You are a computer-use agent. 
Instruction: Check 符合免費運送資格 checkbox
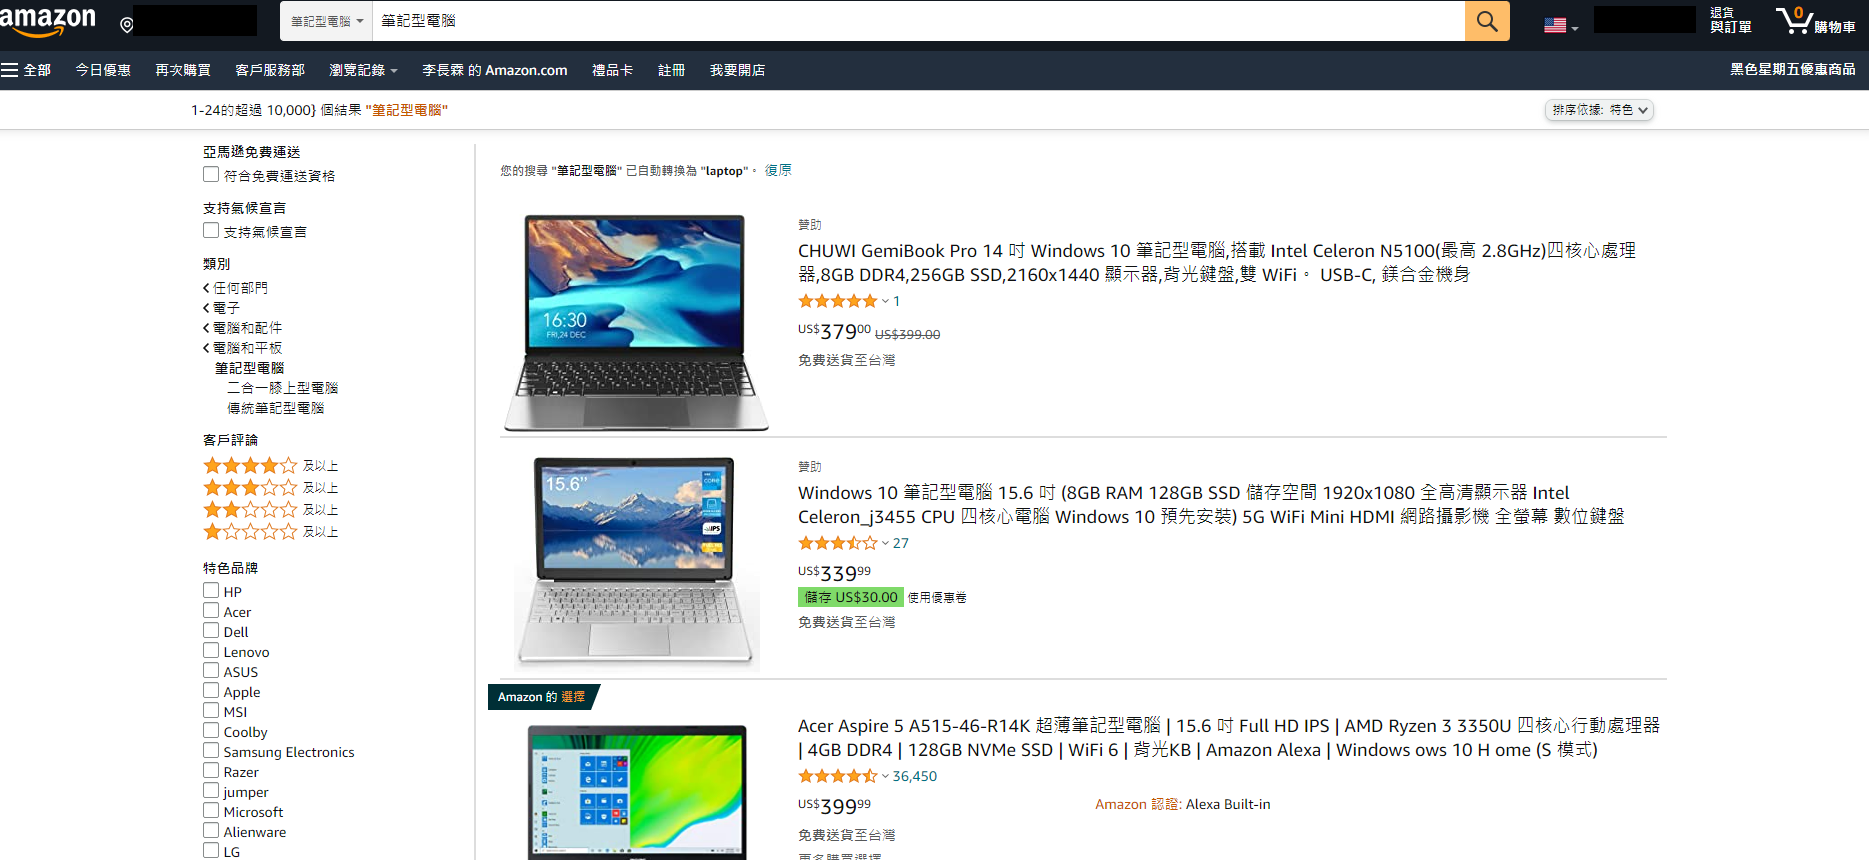(x=211, y=174)
